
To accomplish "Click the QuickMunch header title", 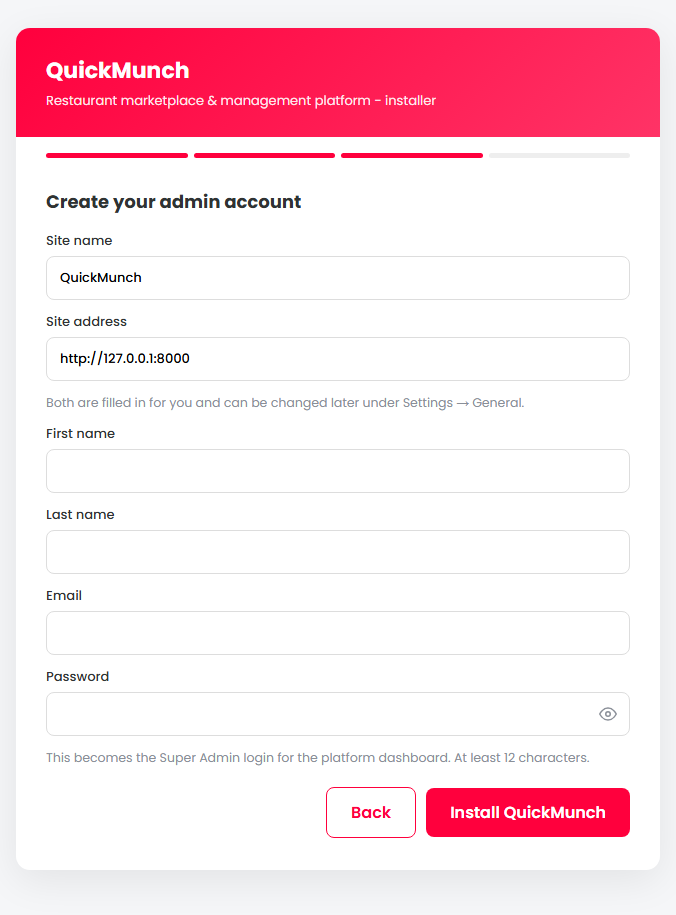I will pos(117,71).
